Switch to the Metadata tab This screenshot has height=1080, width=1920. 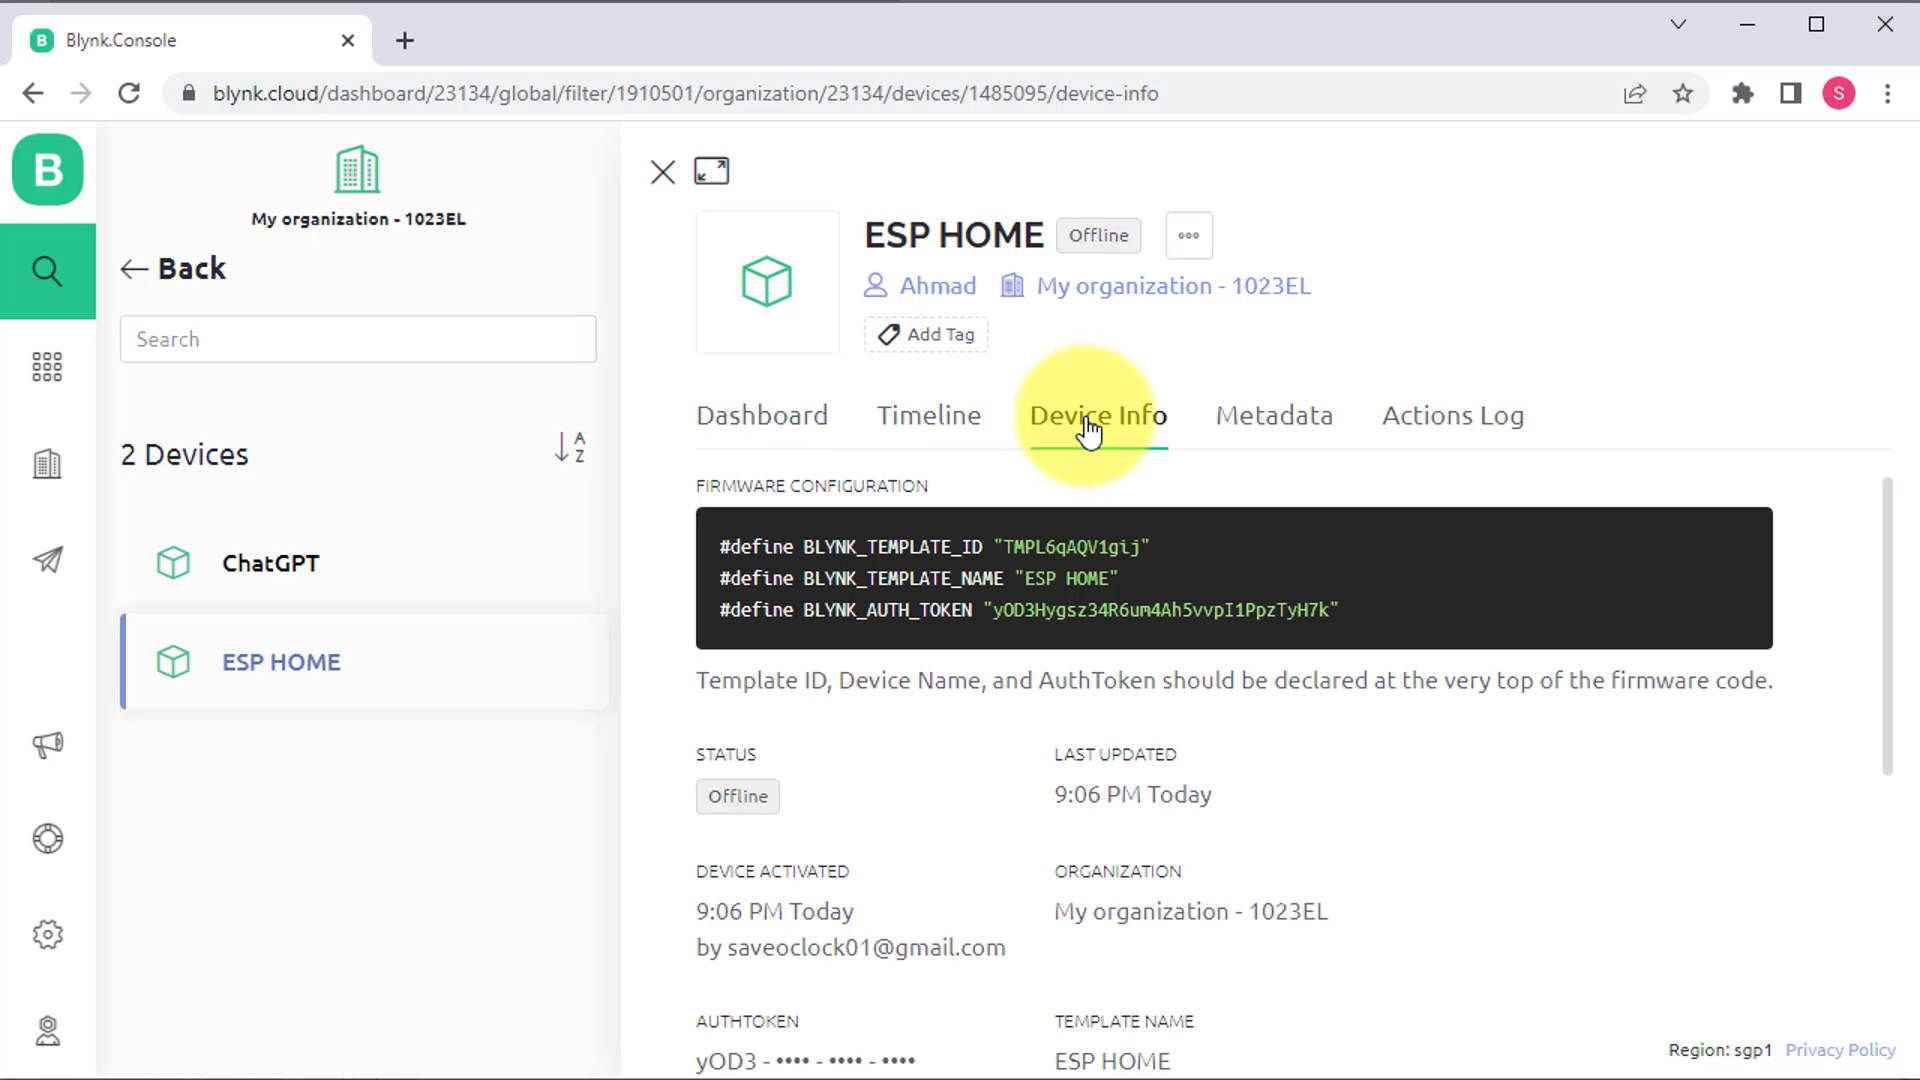1274,416
